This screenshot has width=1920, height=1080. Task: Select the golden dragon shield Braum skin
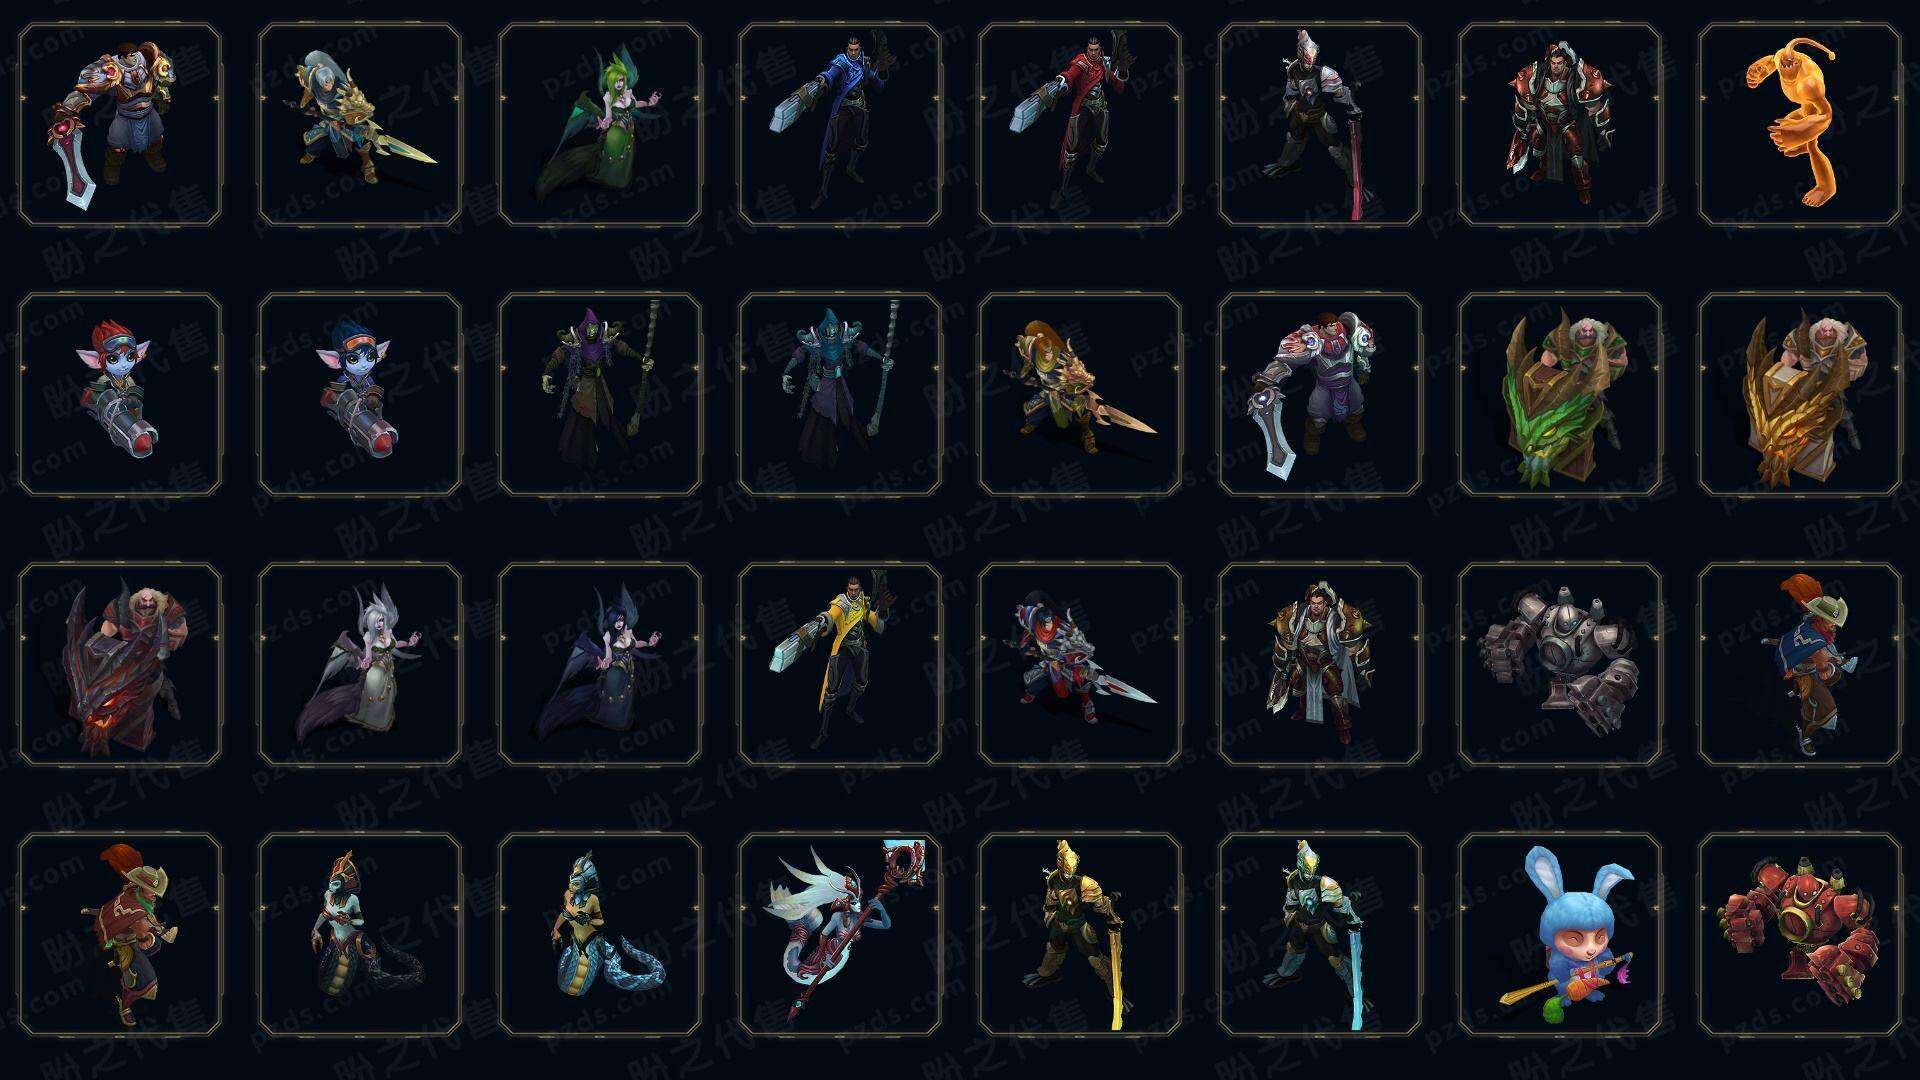click(x=1799, y=395)
